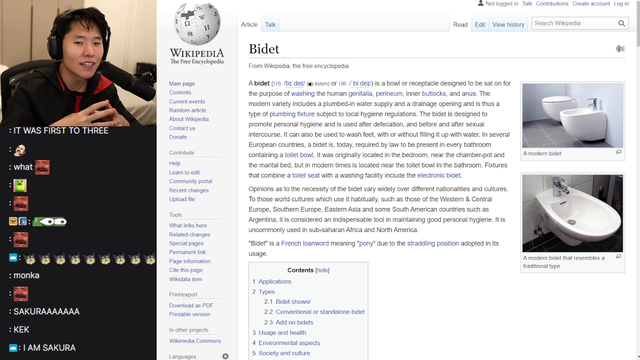Open Wikimedia Commons link

point(195,341)
